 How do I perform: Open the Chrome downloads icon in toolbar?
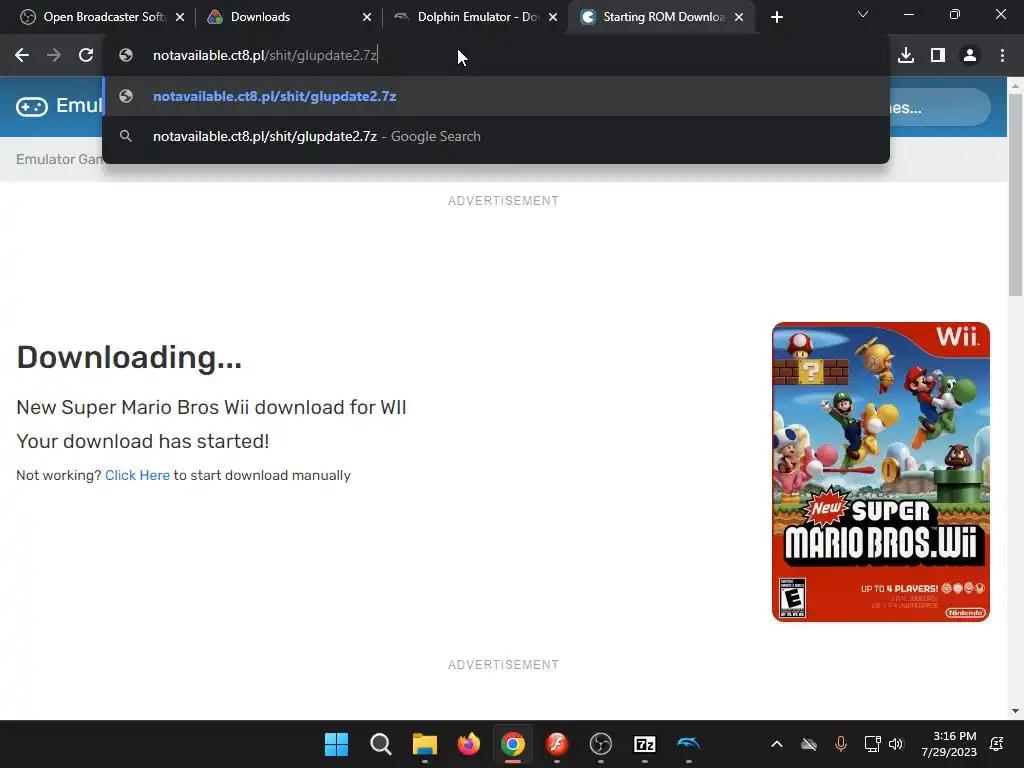click(x=906, y=56)
